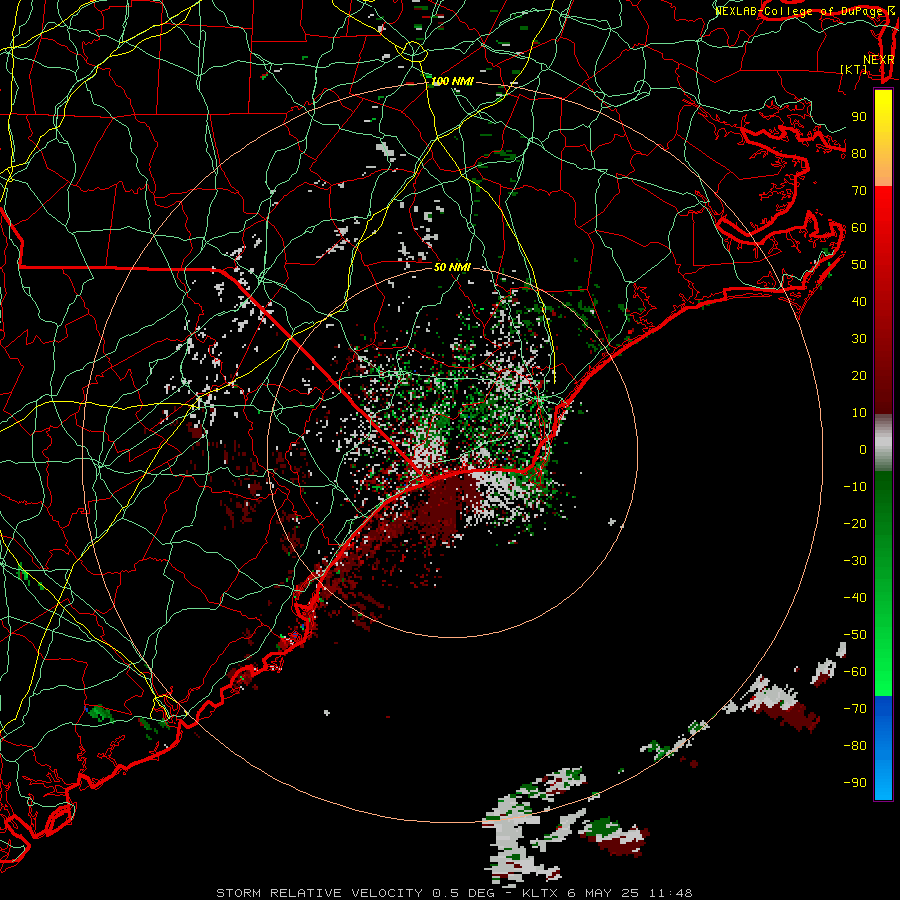Click the 50 value on the velocity scale
900x900 pixels.
(x=859, y=265)
